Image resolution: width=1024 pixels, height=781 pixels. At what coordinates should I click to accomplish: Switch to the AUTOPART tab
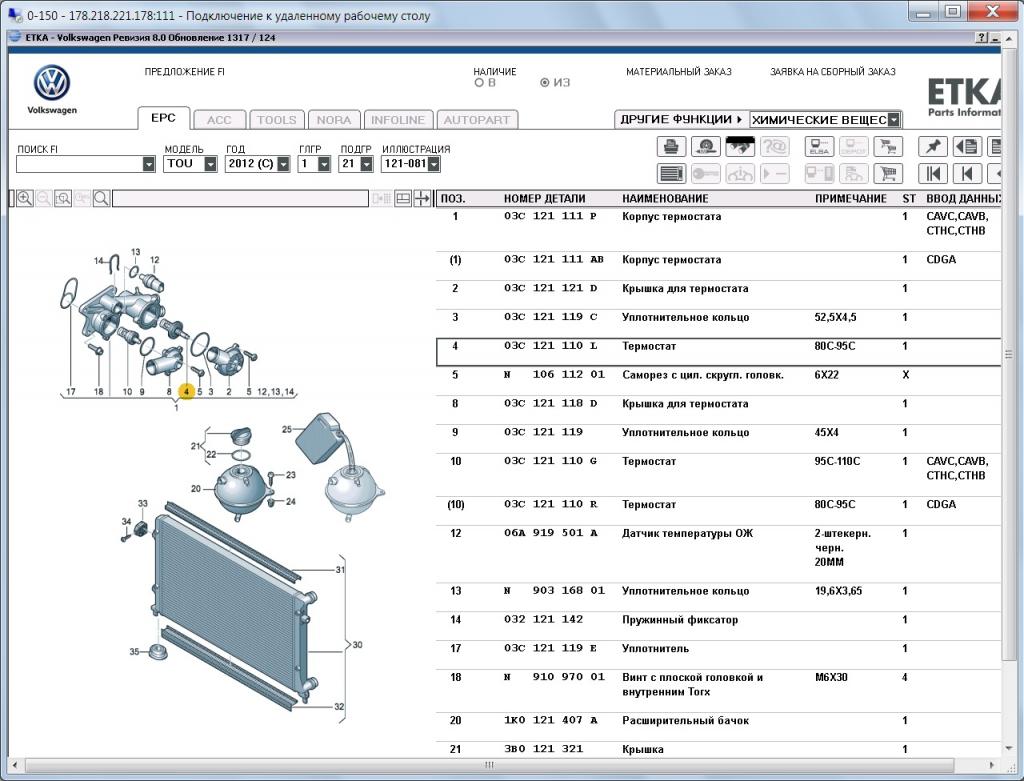[x=477, y=120]
